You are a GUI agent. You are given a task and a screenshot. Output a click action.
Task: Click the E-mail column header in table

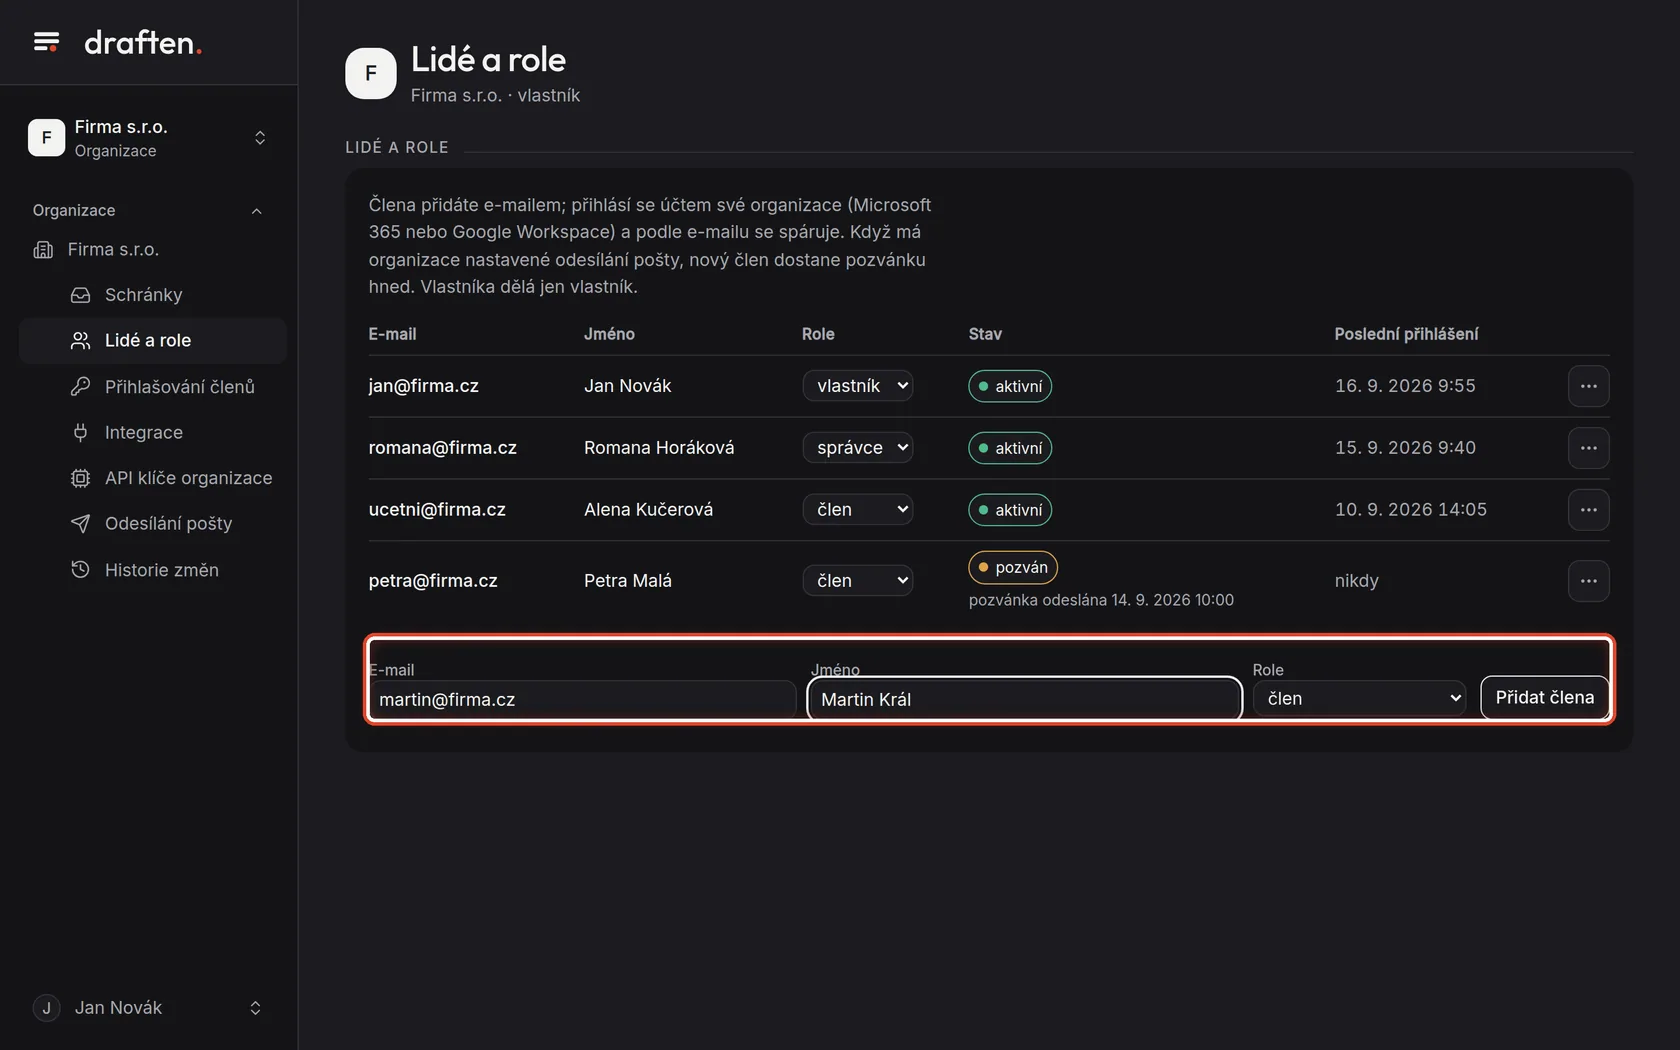[392, 334]
